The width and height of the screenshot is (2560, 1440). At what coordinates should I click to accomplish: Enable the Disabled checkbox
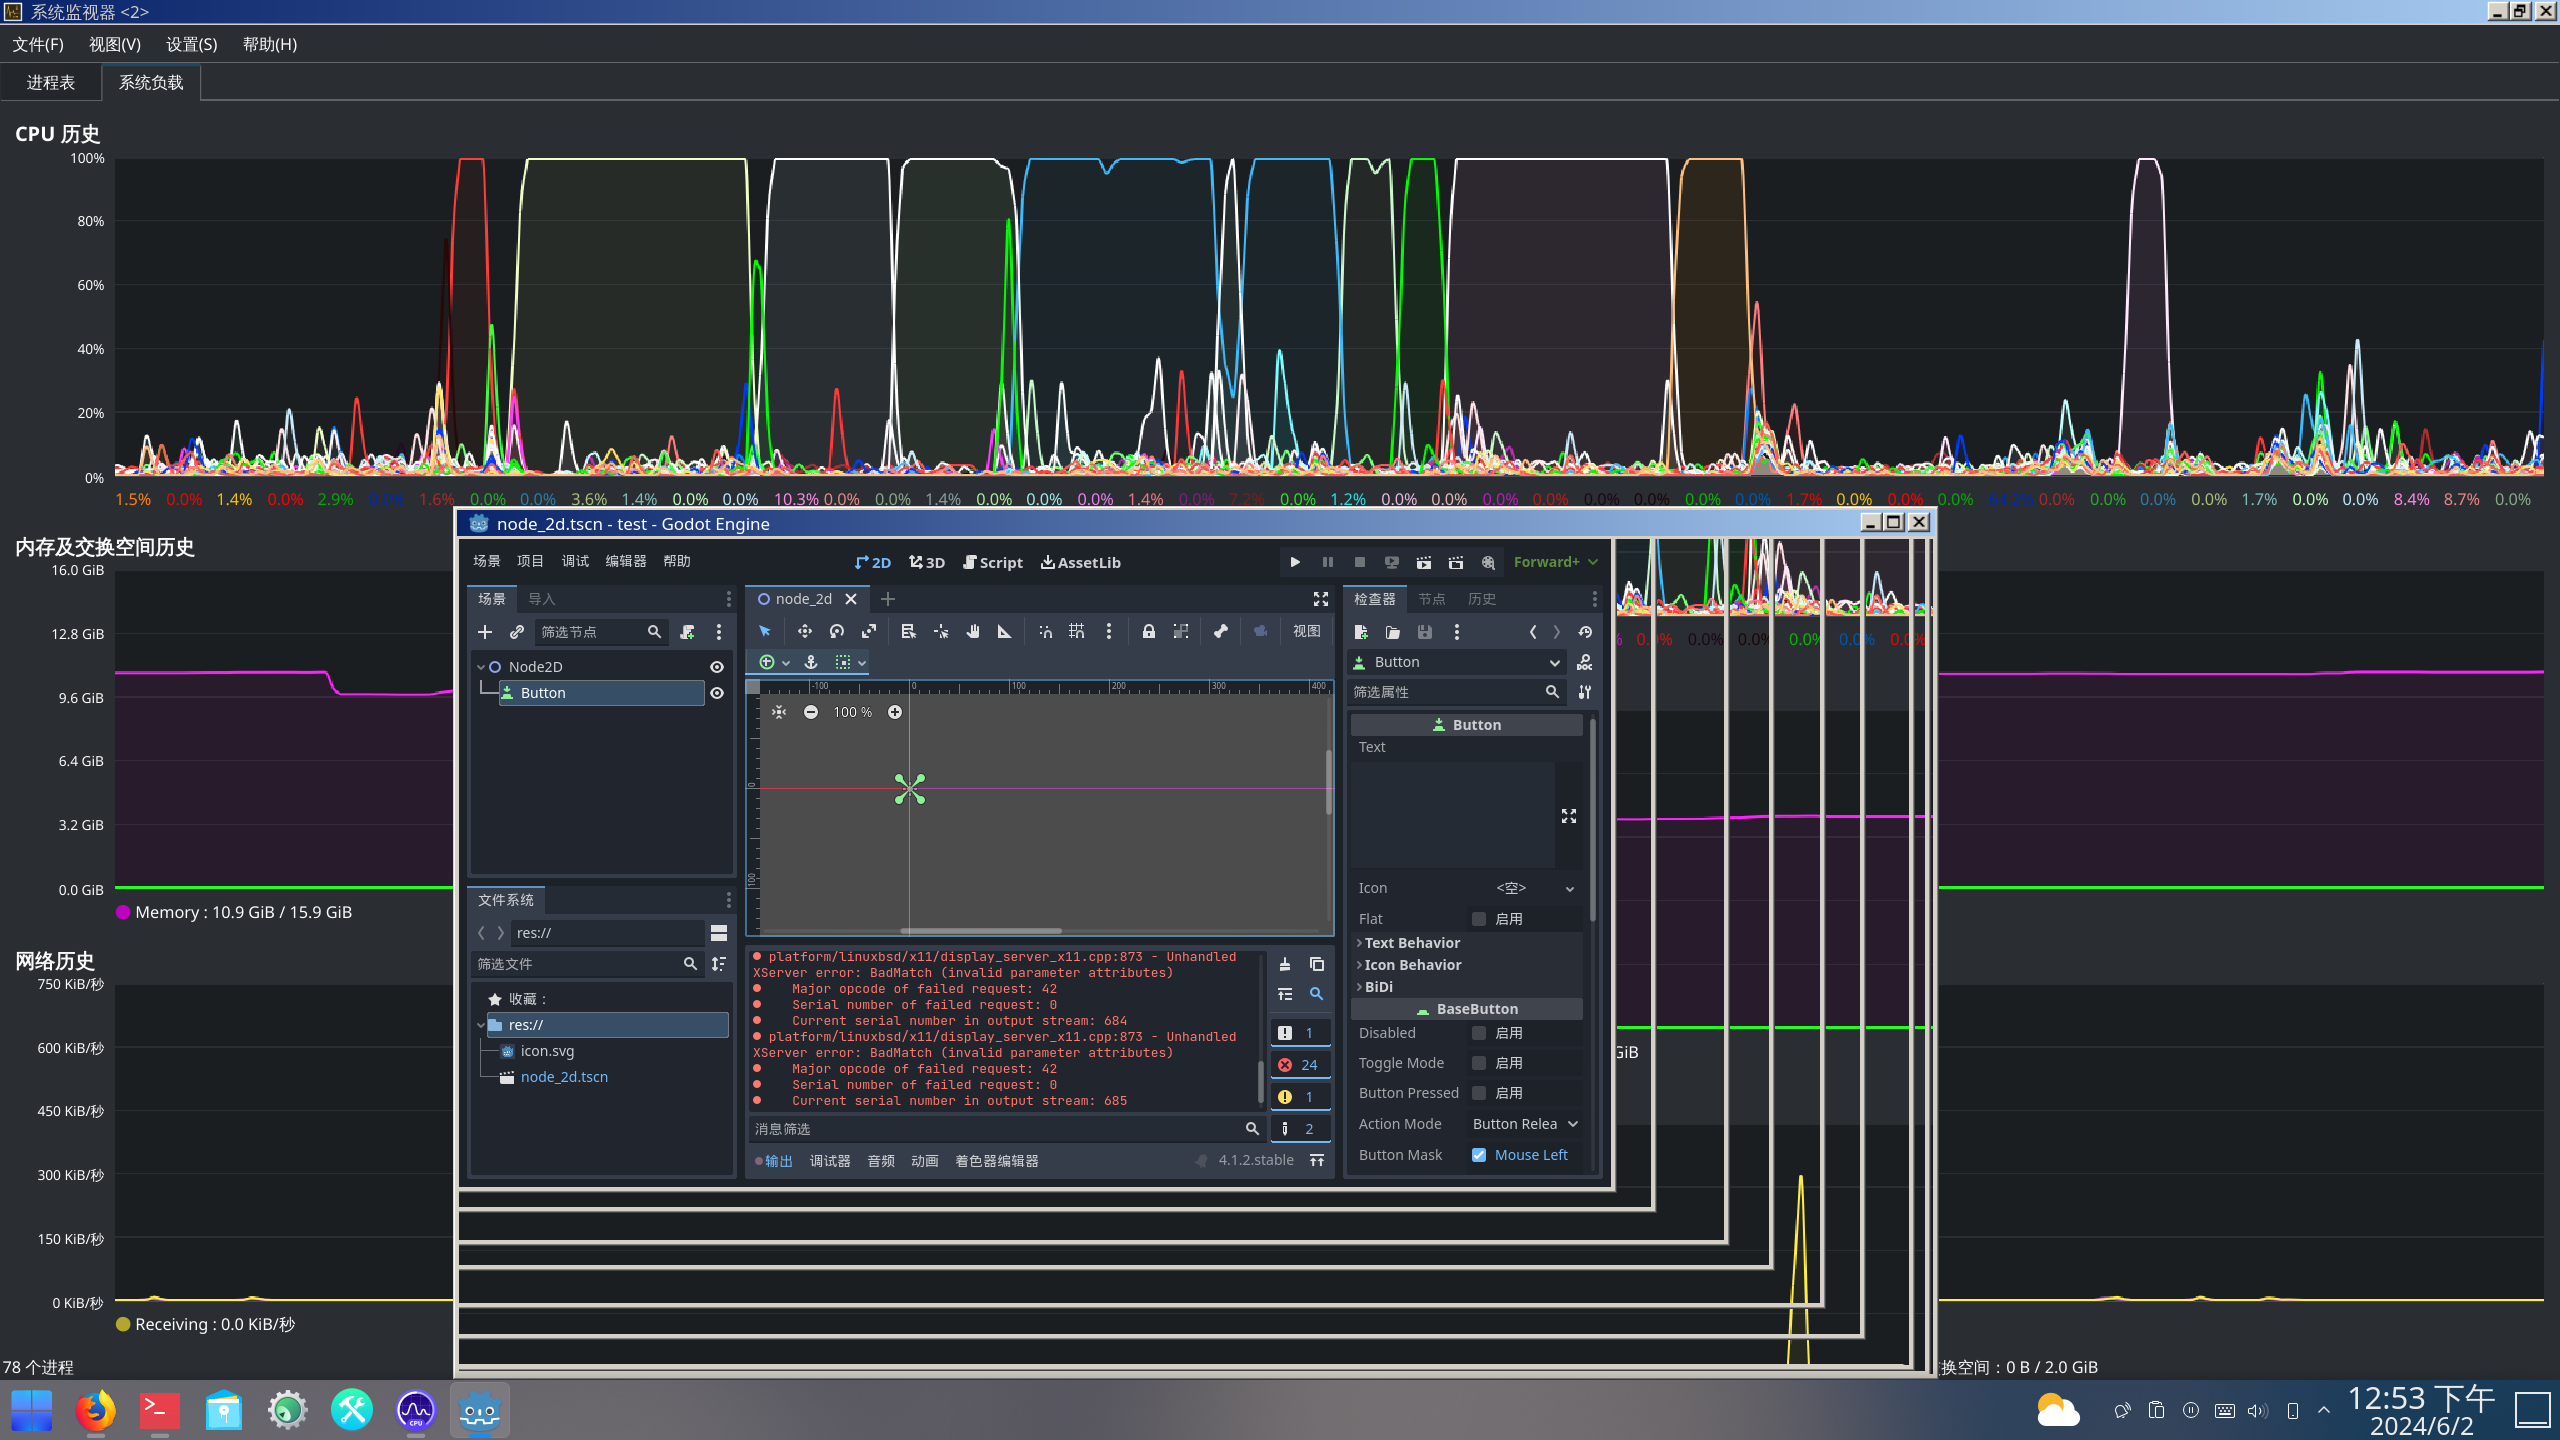[1479, 1033]
